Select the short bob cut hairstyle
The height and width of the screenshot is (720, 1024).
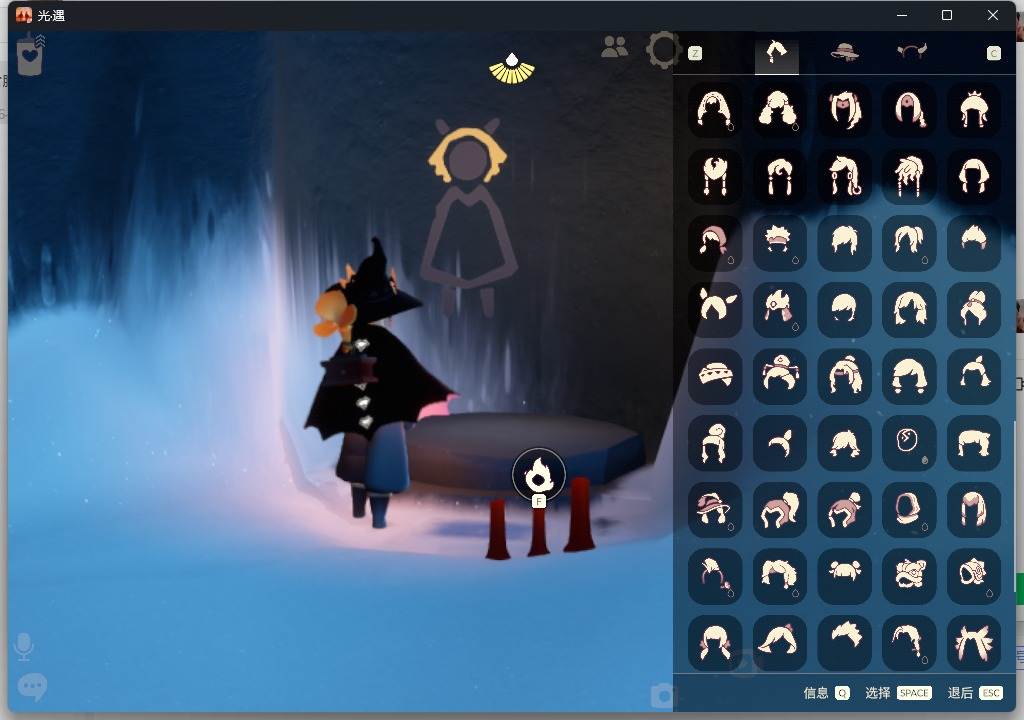click(844, 310)
